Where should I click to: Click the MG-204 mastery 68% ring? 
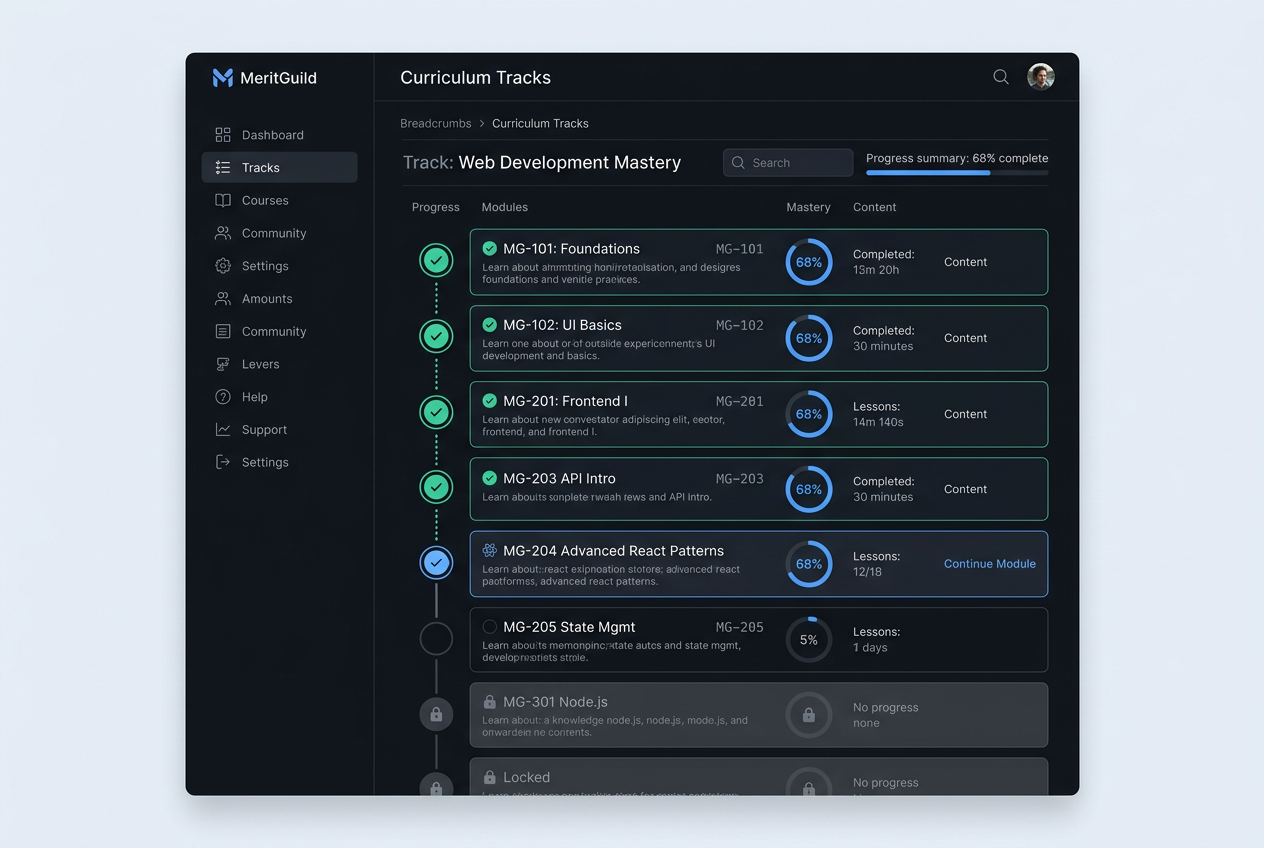[809, 564]
